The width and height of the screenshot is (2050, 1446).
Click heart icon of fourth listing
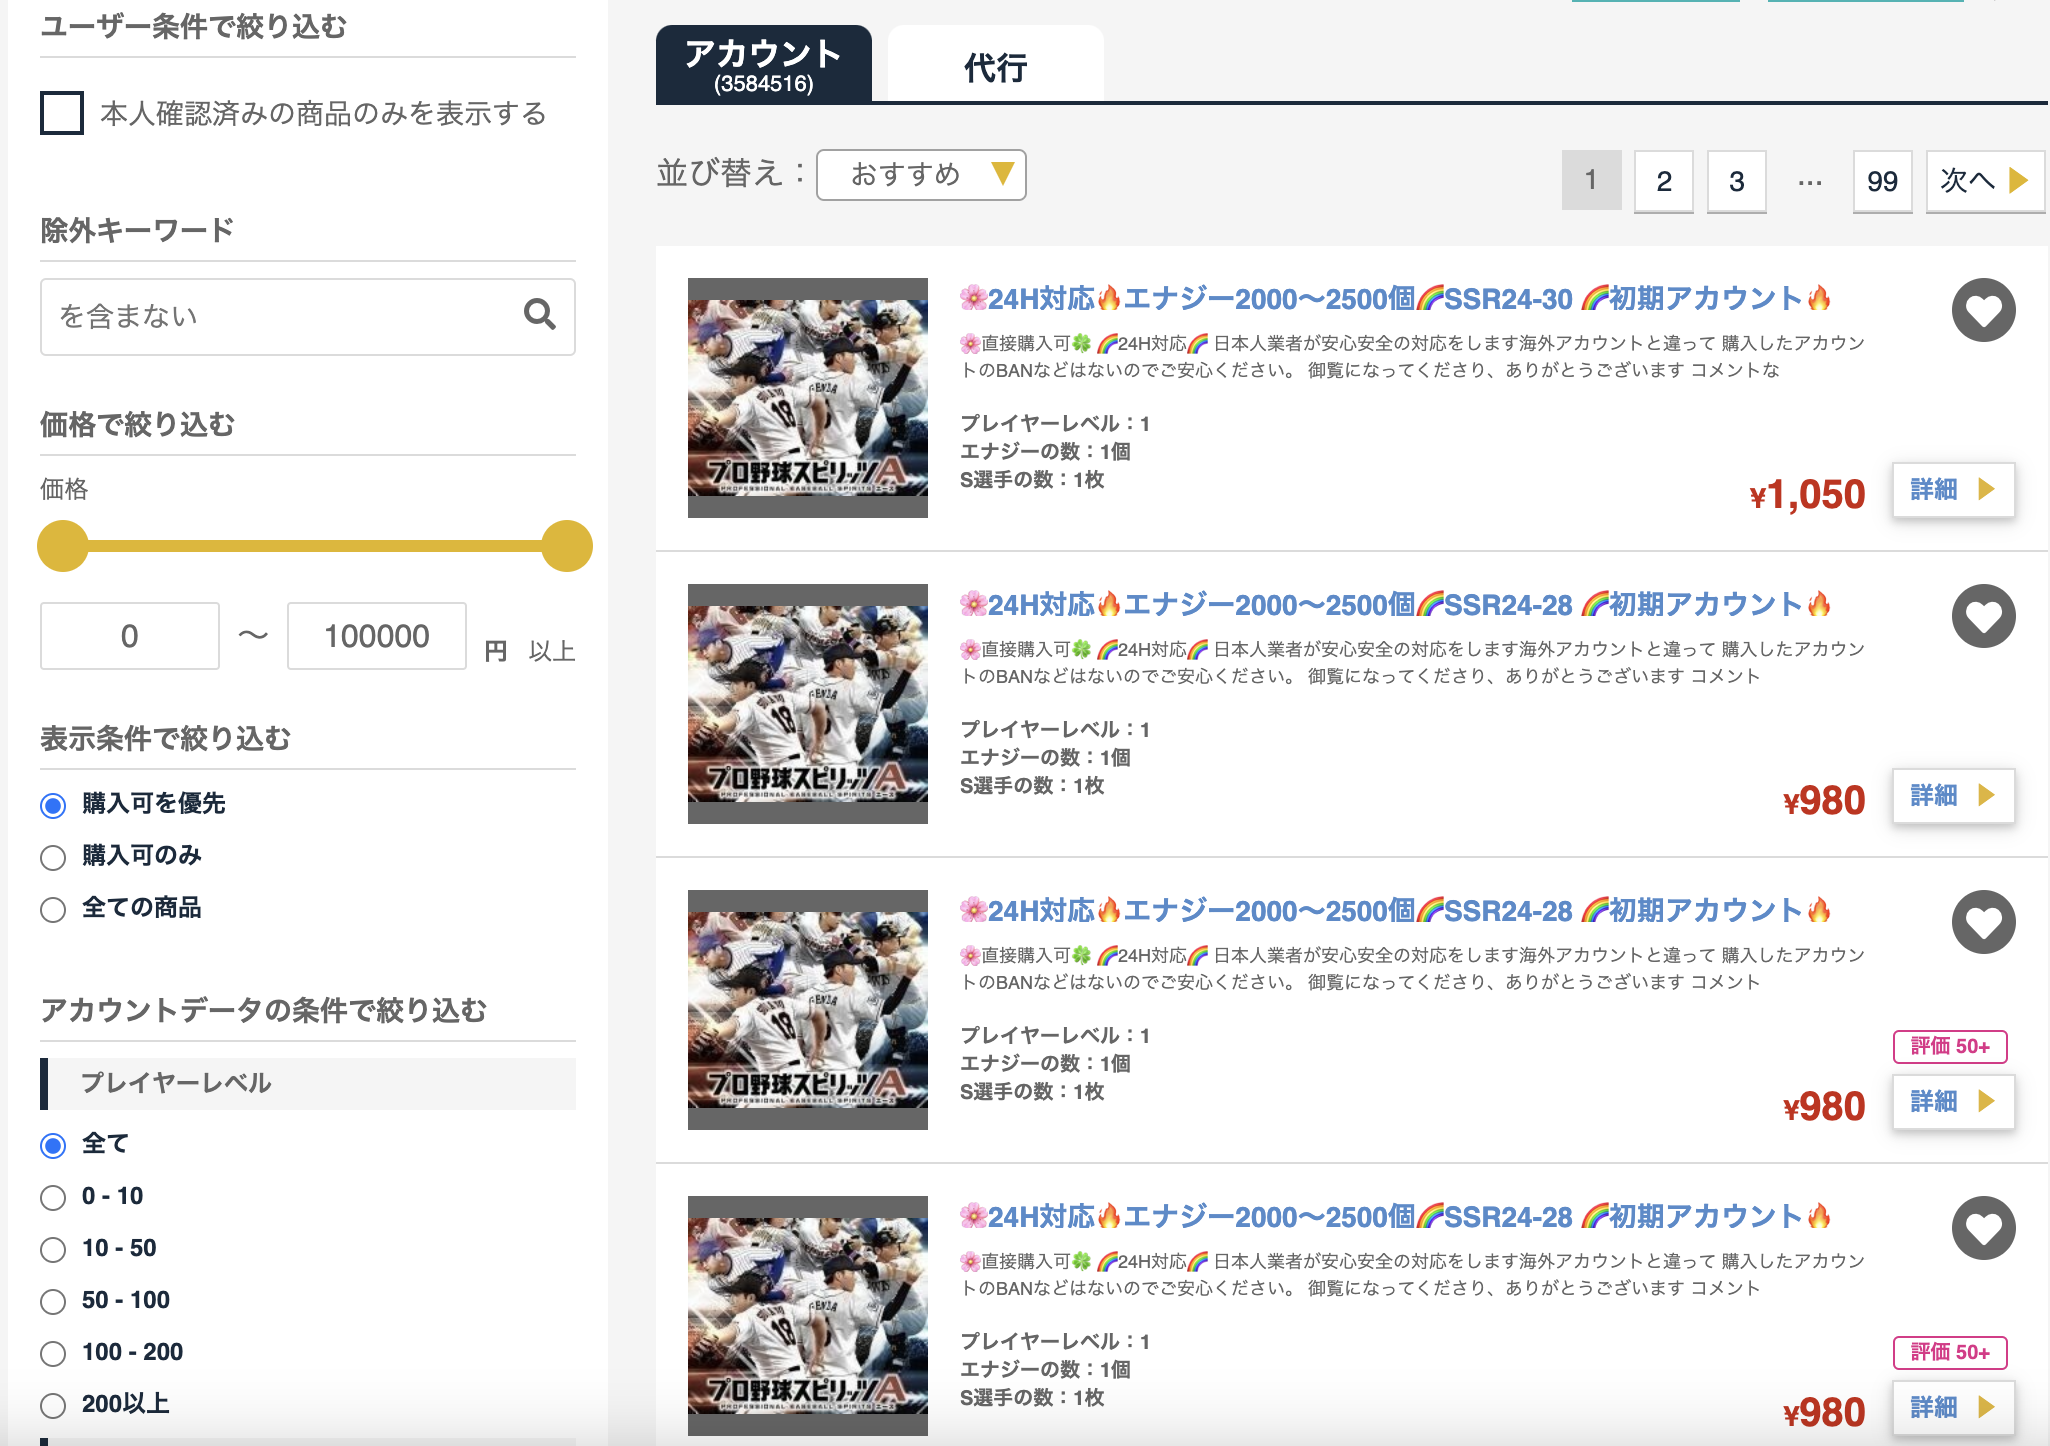coord(1983,1228)
